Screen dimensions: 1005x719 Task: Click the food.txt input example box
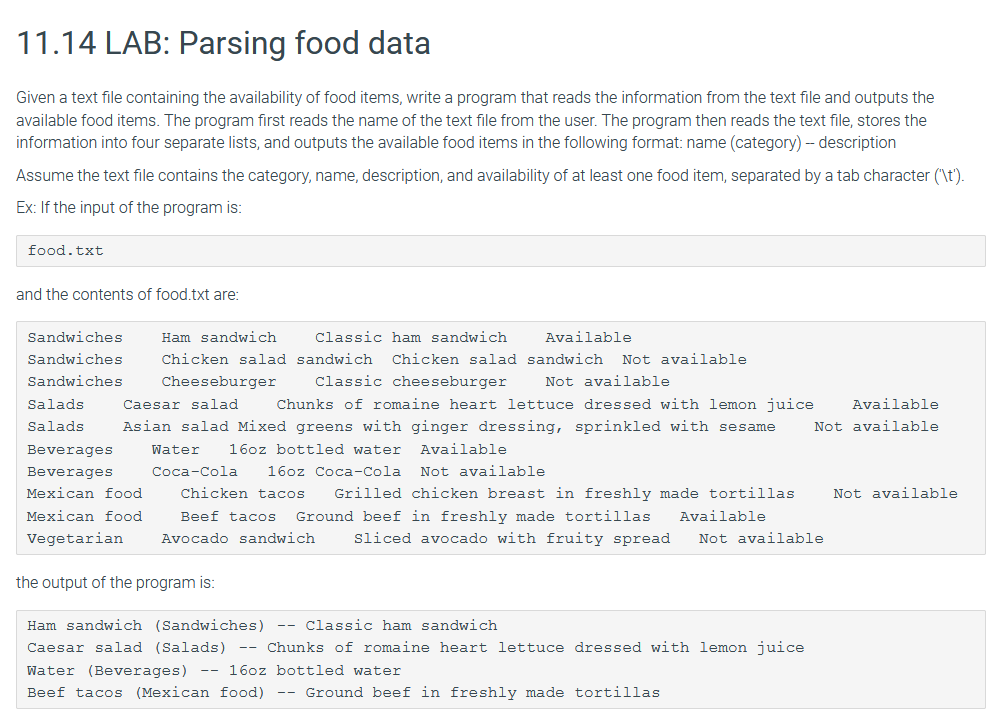point(501,251)
